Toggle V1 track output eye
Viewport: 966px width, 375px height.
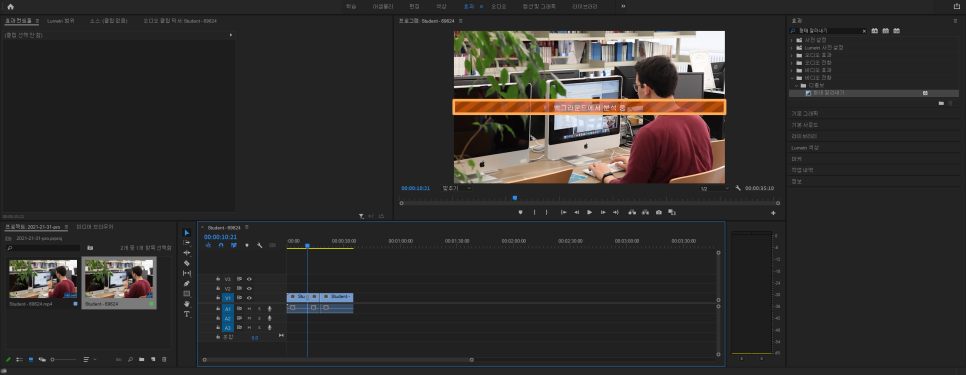[249, 297]
